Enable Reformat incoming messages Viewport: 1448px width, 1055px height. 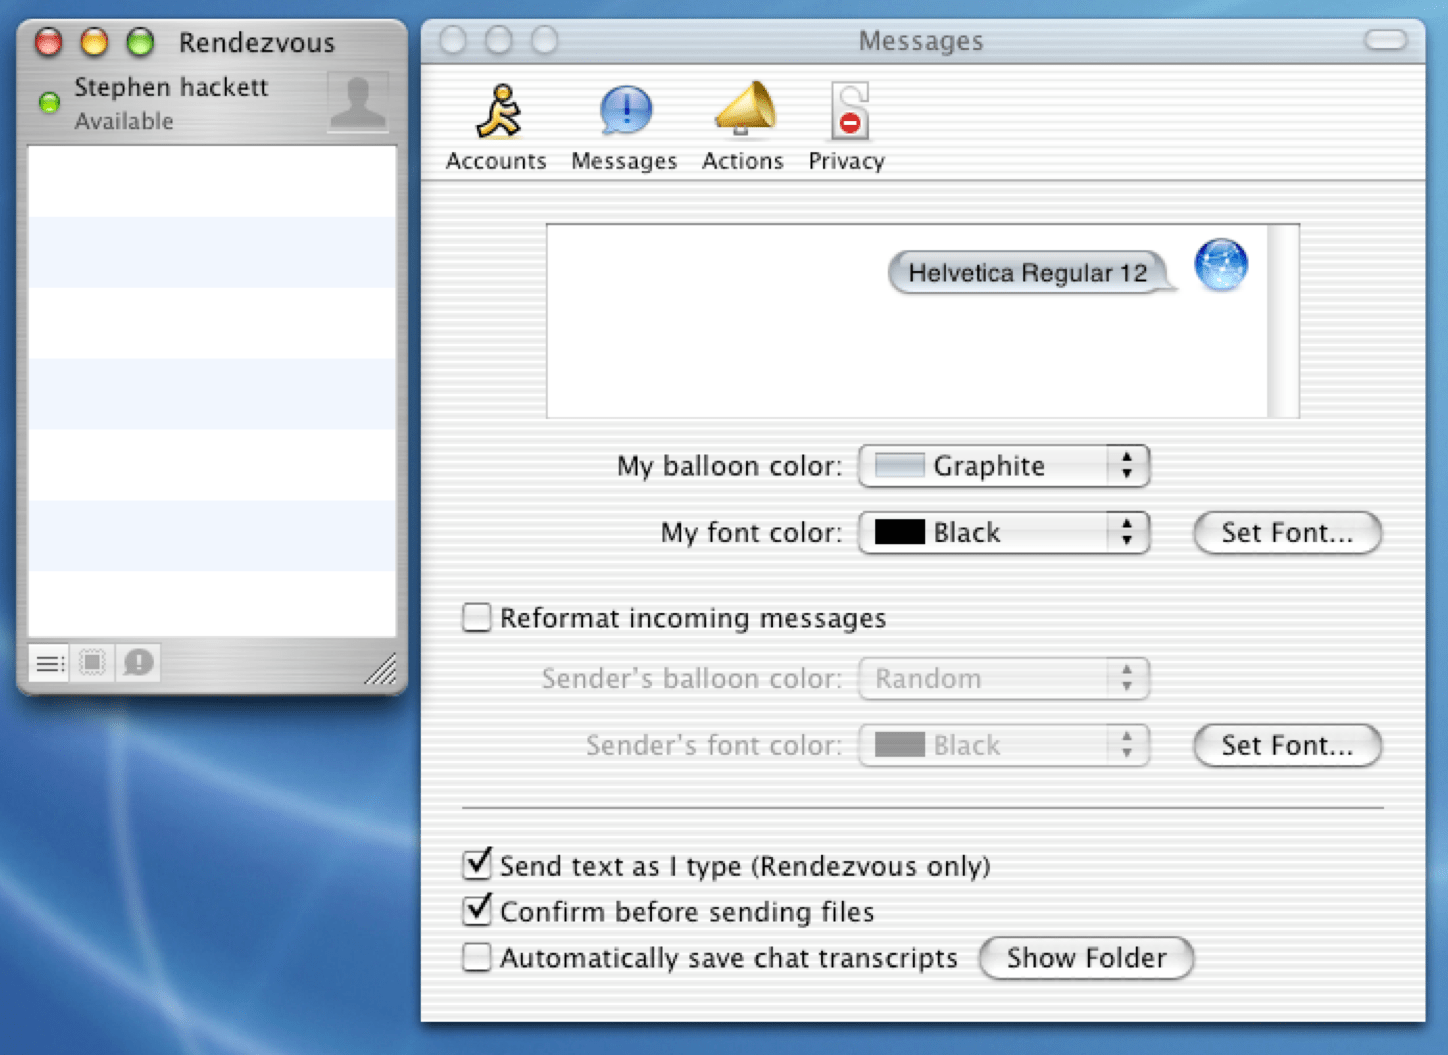[x=477, y=618]
